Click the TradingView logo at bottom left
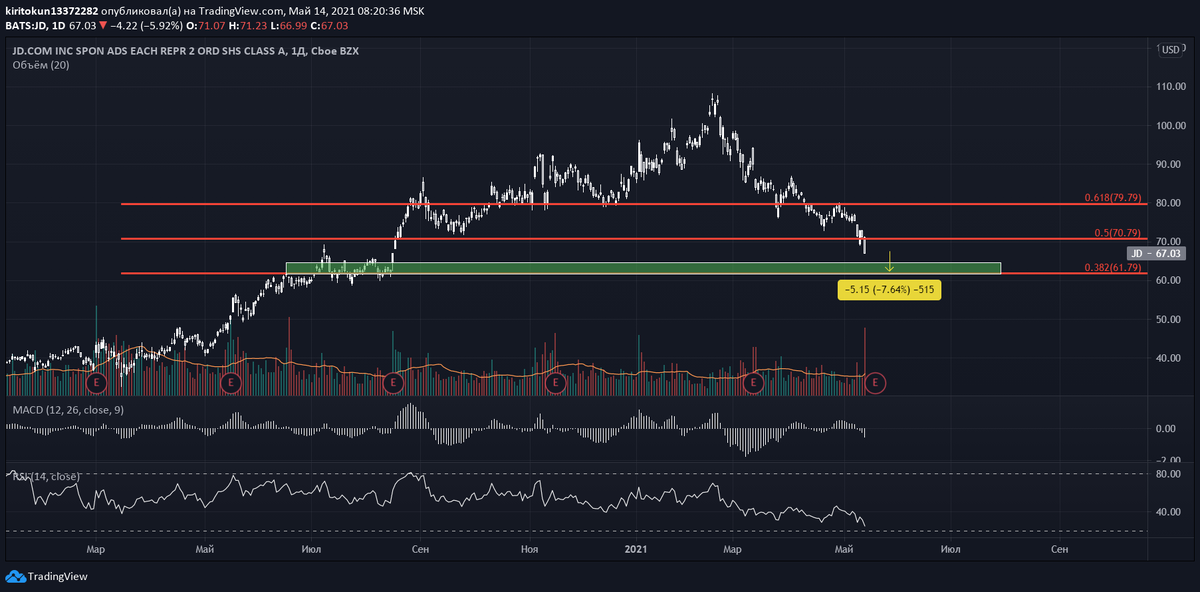The image size is (1200, 592). click(47, 576)
